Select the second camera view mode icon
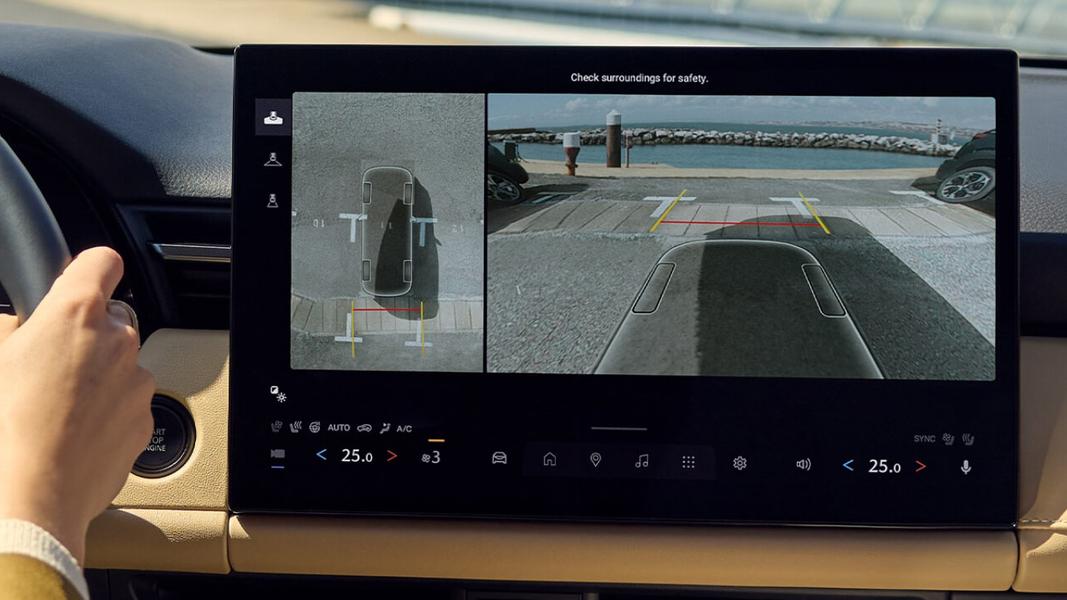The image size is (1067, 600). click(x=273, y=160)
